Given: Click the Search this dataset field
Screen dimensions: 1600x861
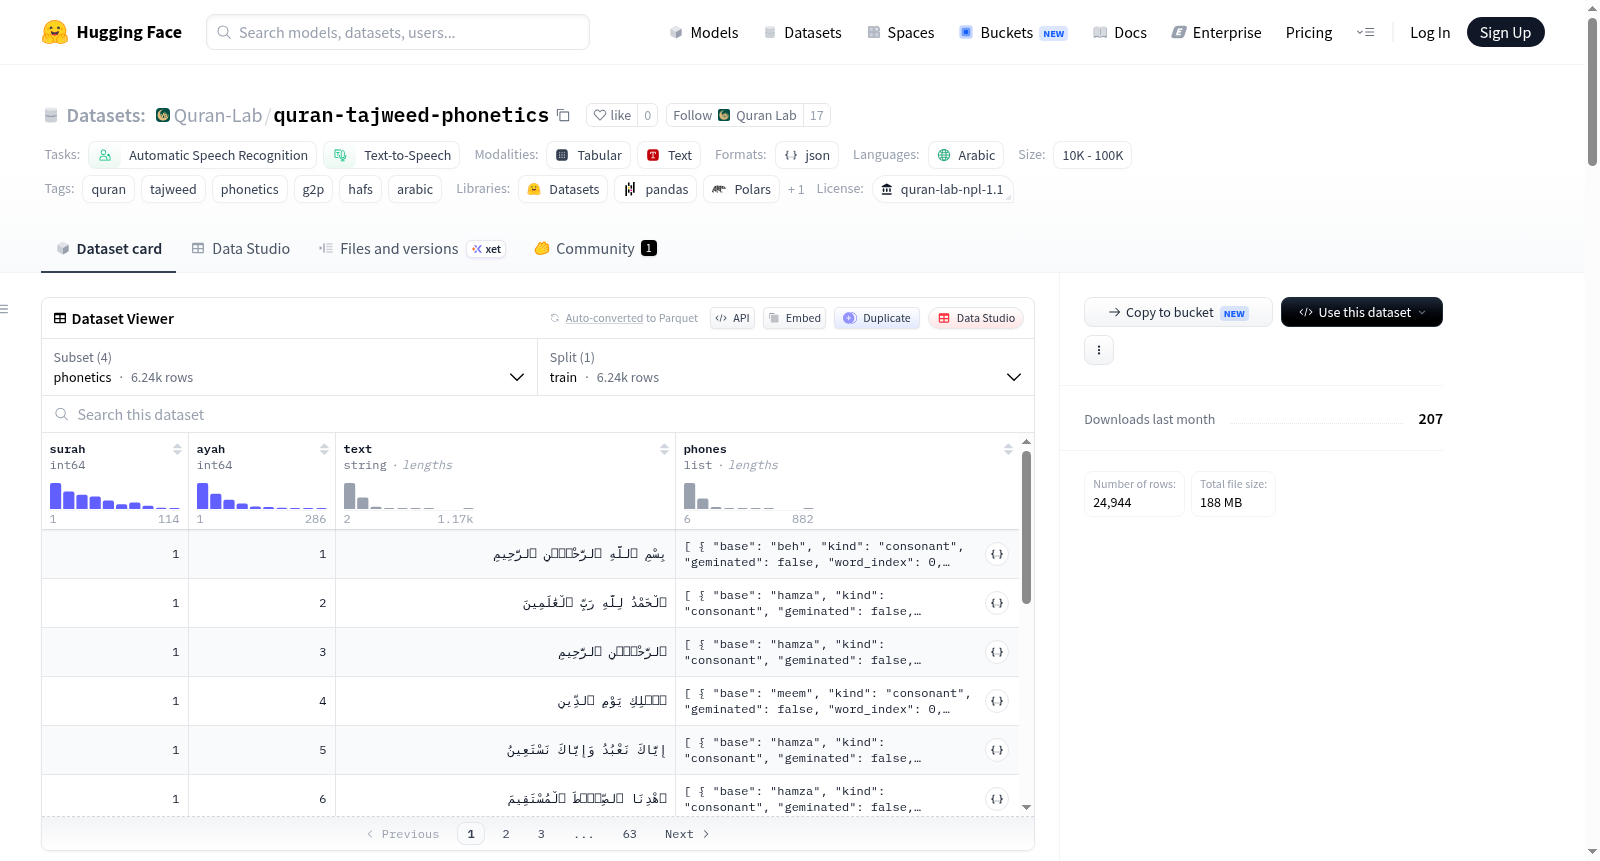Looking at the screenshot, I should [538, 414].
